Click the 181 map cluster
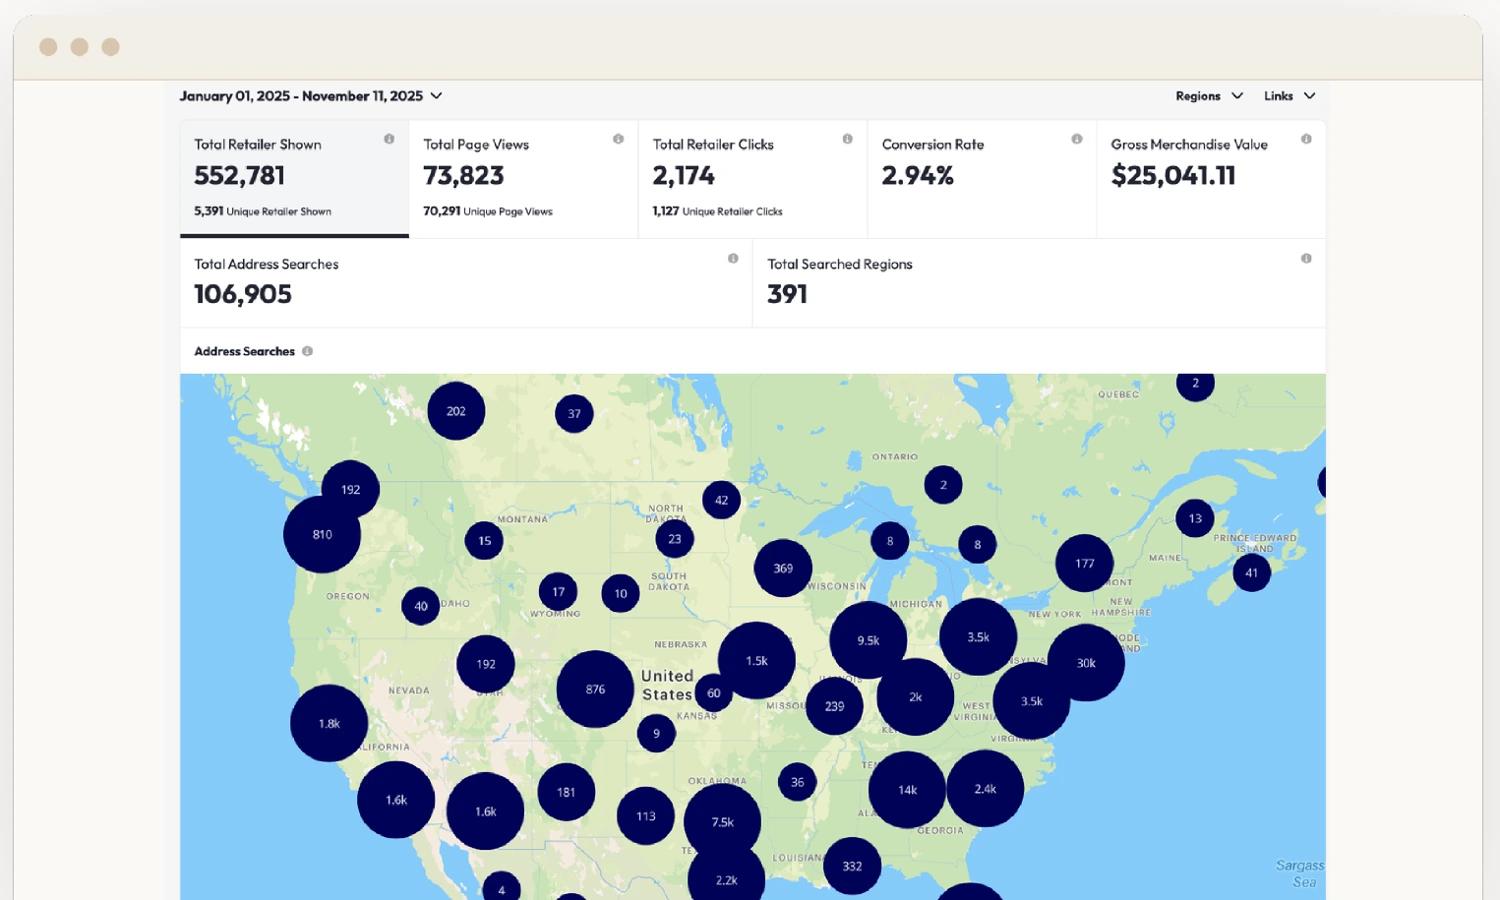 click(566, 792)
